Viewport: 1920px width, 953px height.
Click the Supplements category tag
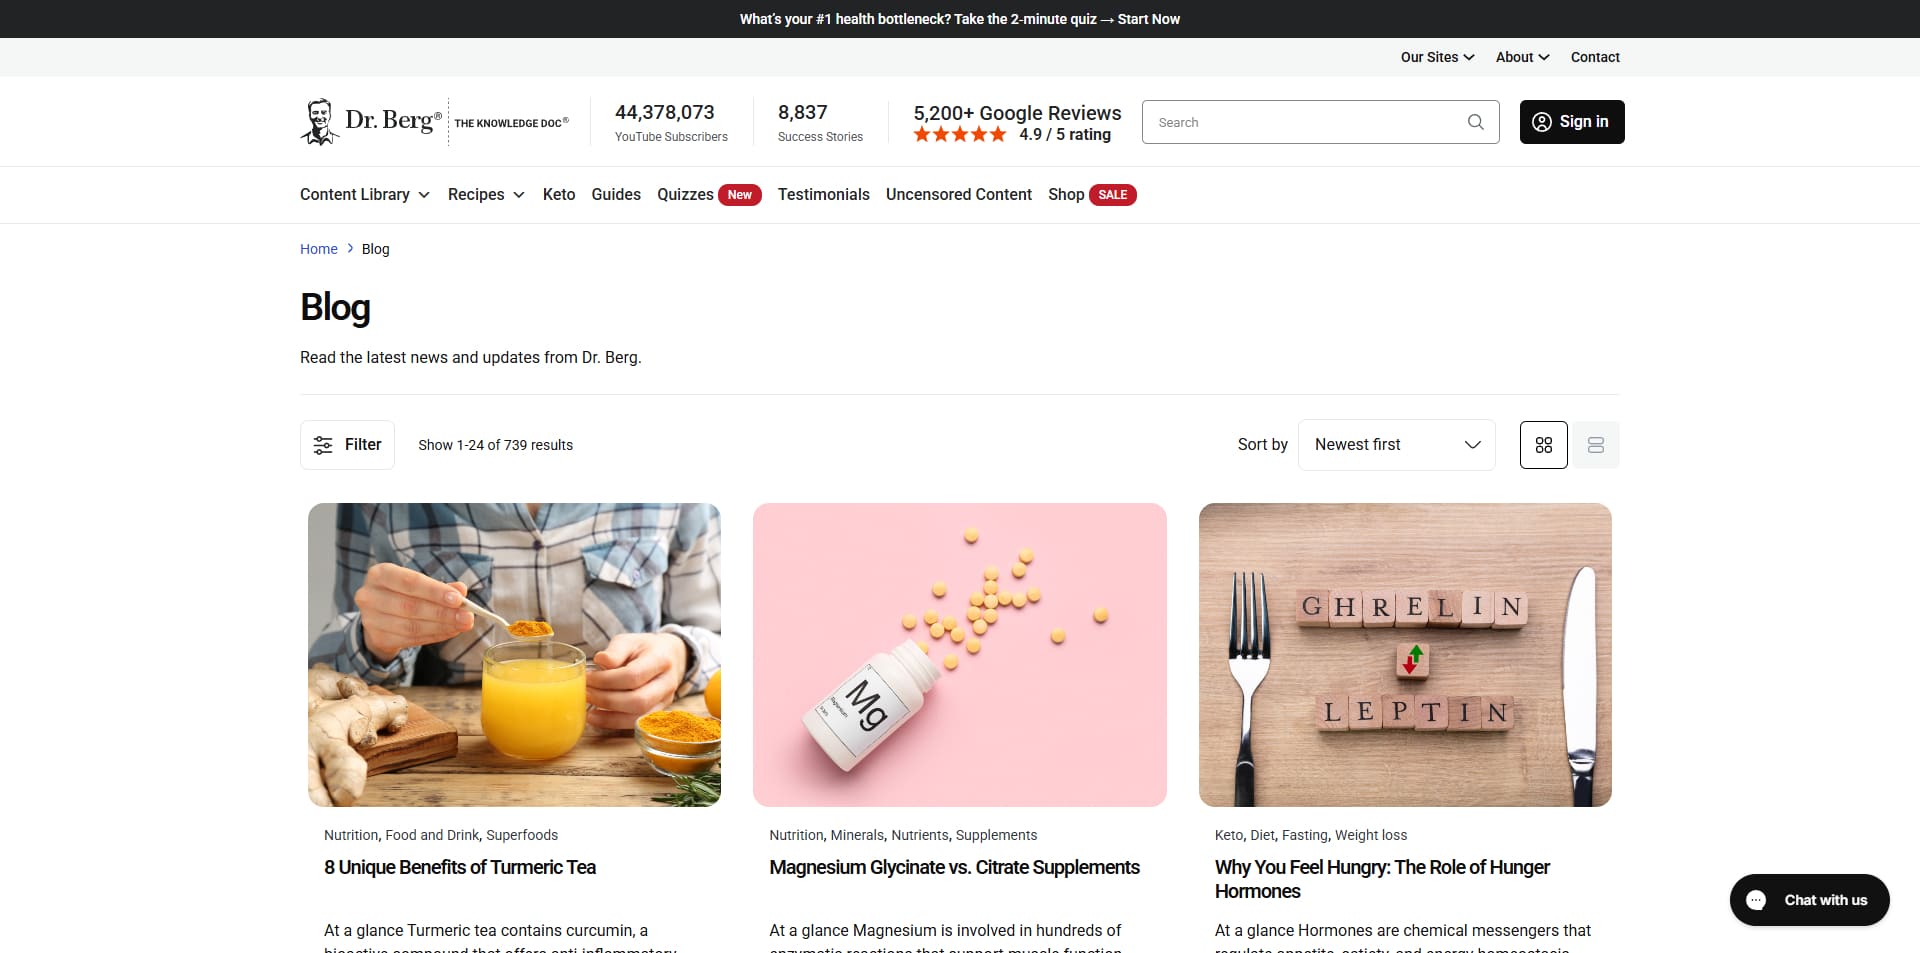tap(996, 835)
